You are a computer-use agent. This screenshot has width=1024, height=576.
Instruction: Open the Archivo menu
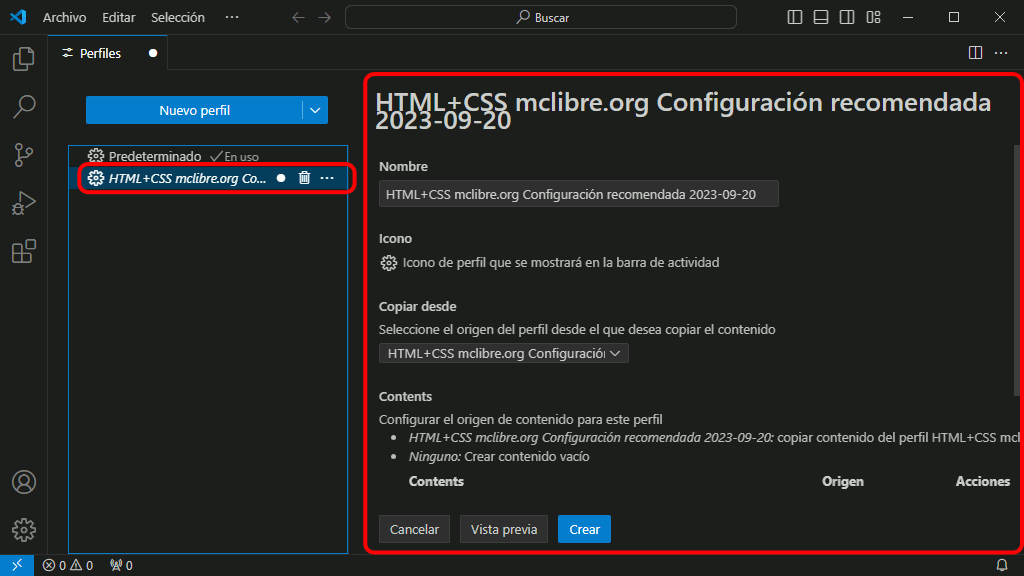click(64, 18)
